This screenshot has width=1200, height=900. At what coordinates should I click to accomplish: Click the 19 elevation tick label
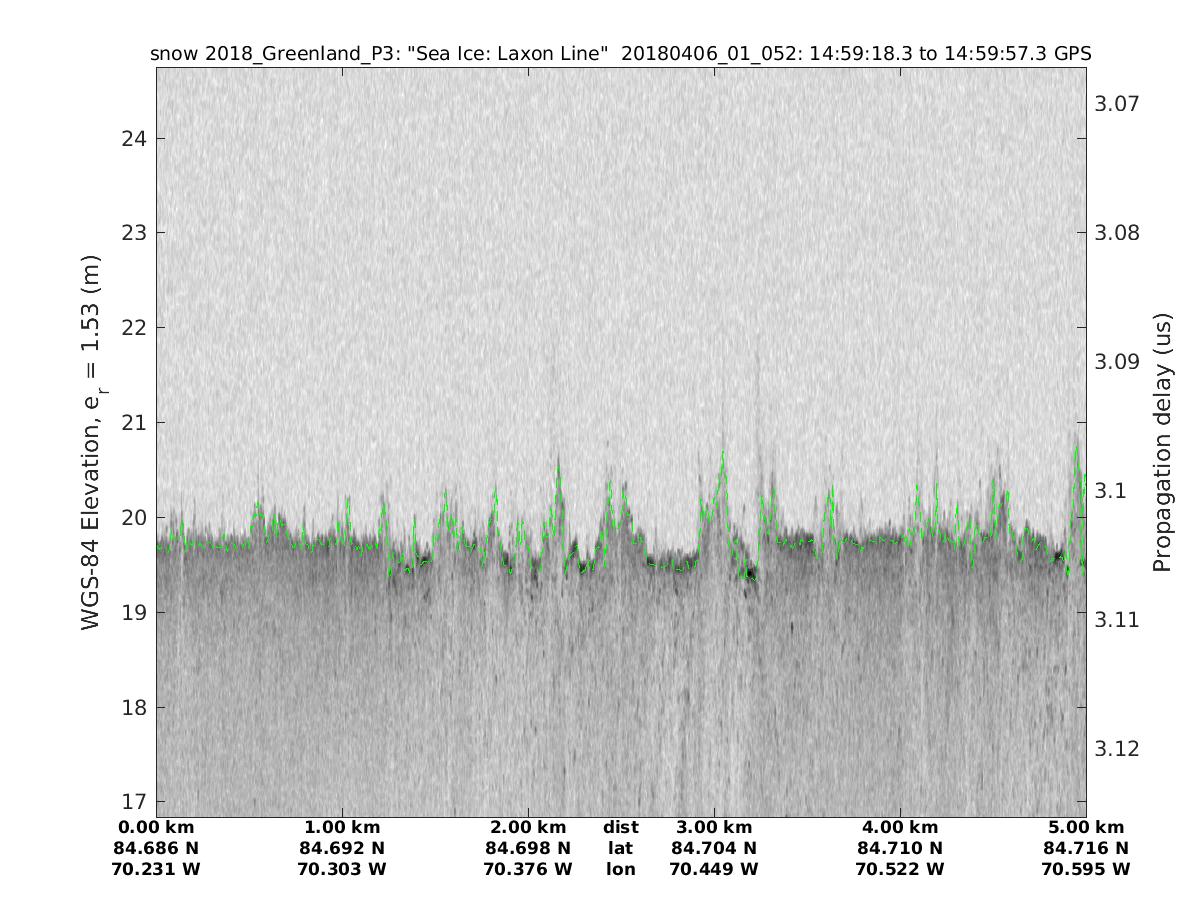[x=135, y=612]
